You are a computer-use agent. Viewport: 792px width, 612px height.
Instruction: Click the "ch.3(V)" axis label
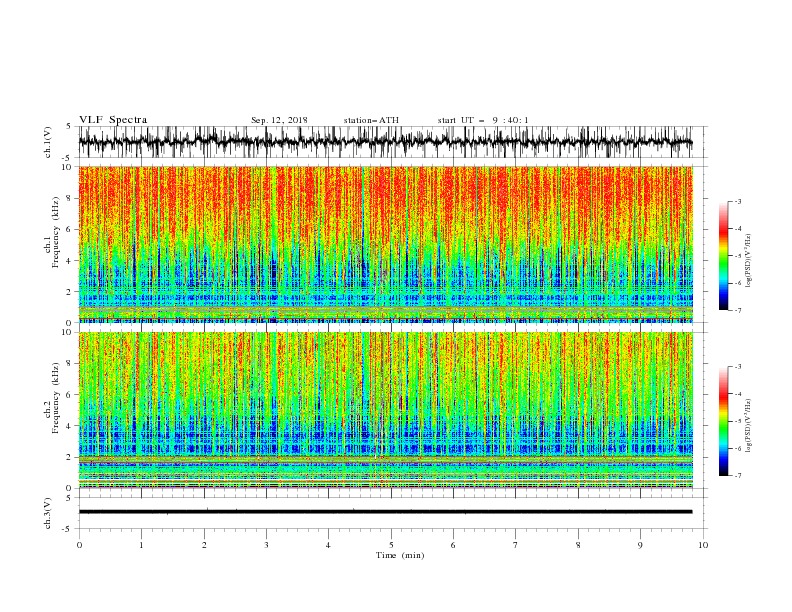[48, 513]
